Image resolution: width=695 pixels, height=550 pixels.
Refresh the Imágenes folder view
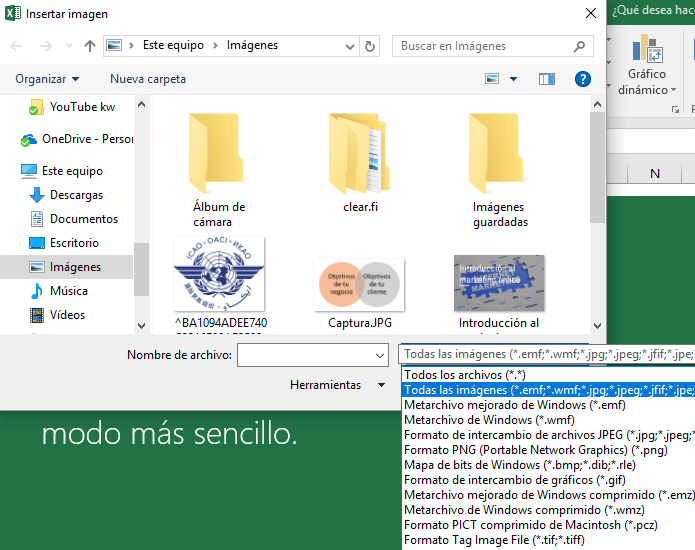point(370,47)
